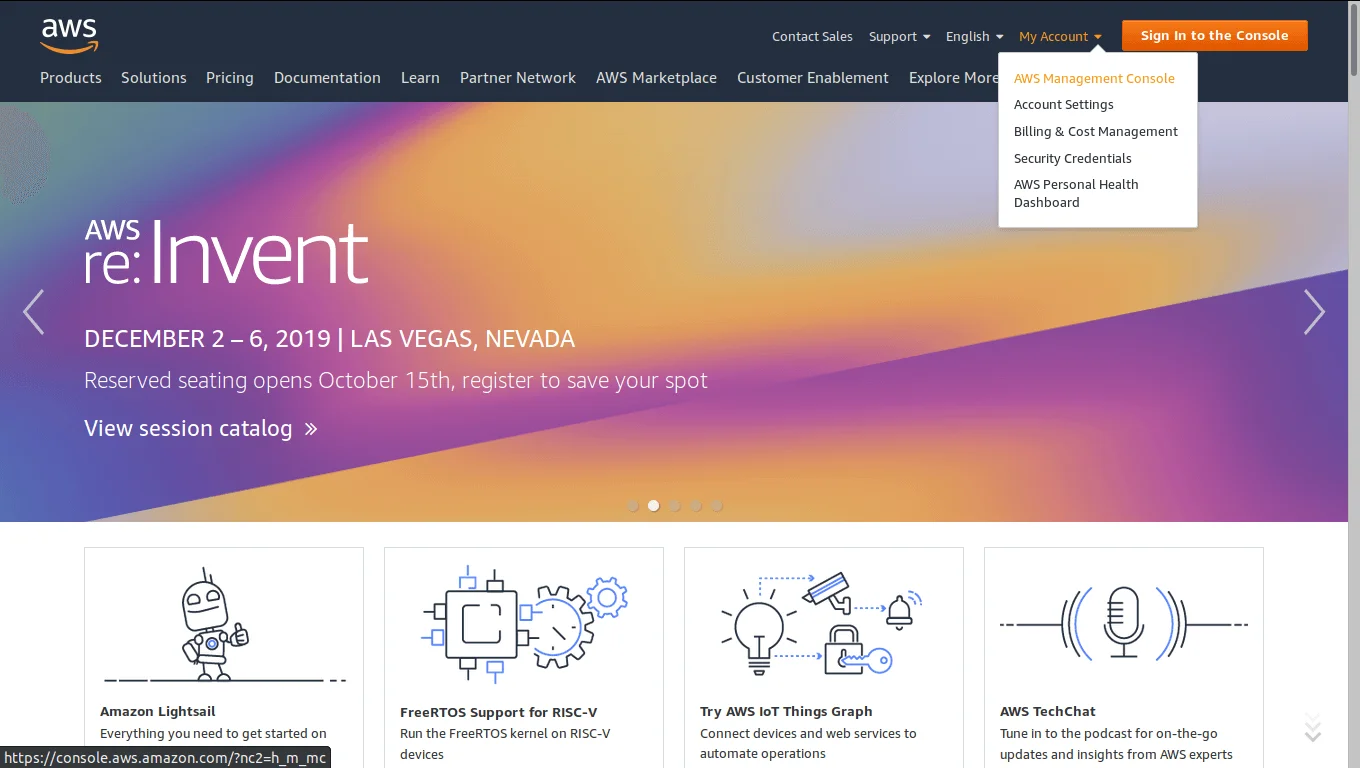Click the scroll-down double chevron icon
This screenshot has width=1360, height=768.
(x=1313, y=729)
